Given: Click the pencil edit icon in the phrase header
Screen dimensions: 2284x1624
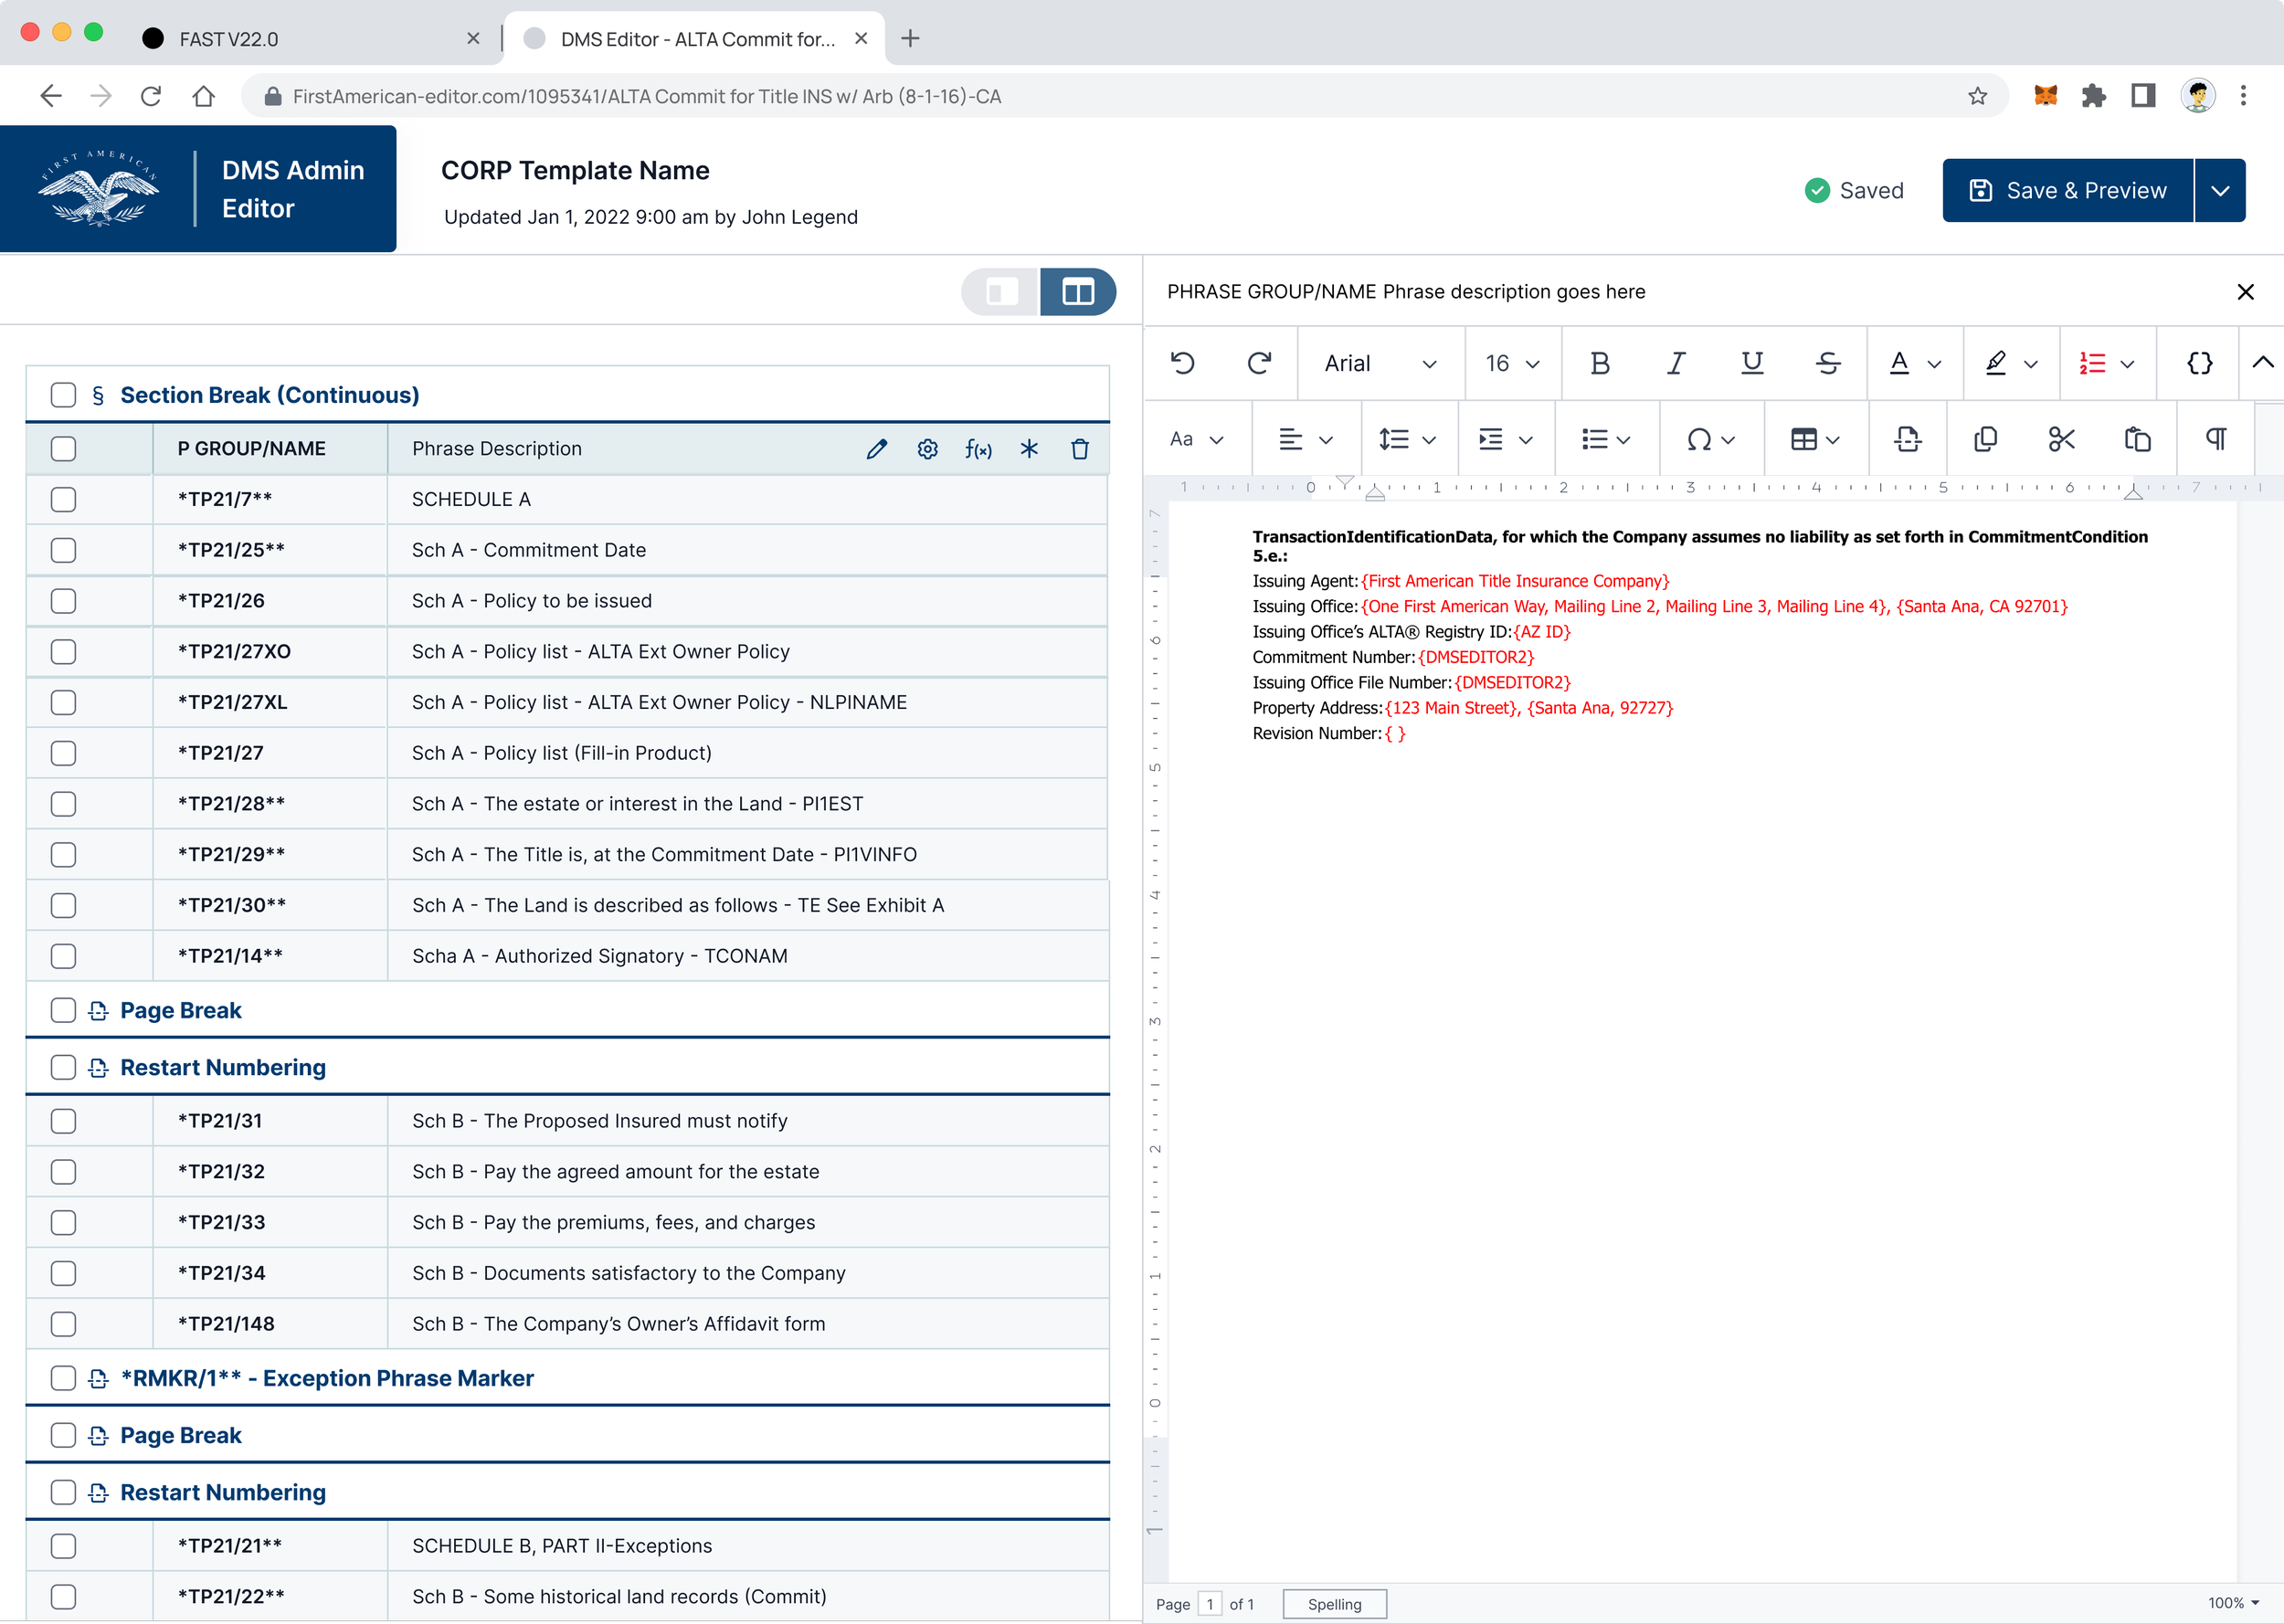Looking at the screenshot, I should click(x=876, y=449).
